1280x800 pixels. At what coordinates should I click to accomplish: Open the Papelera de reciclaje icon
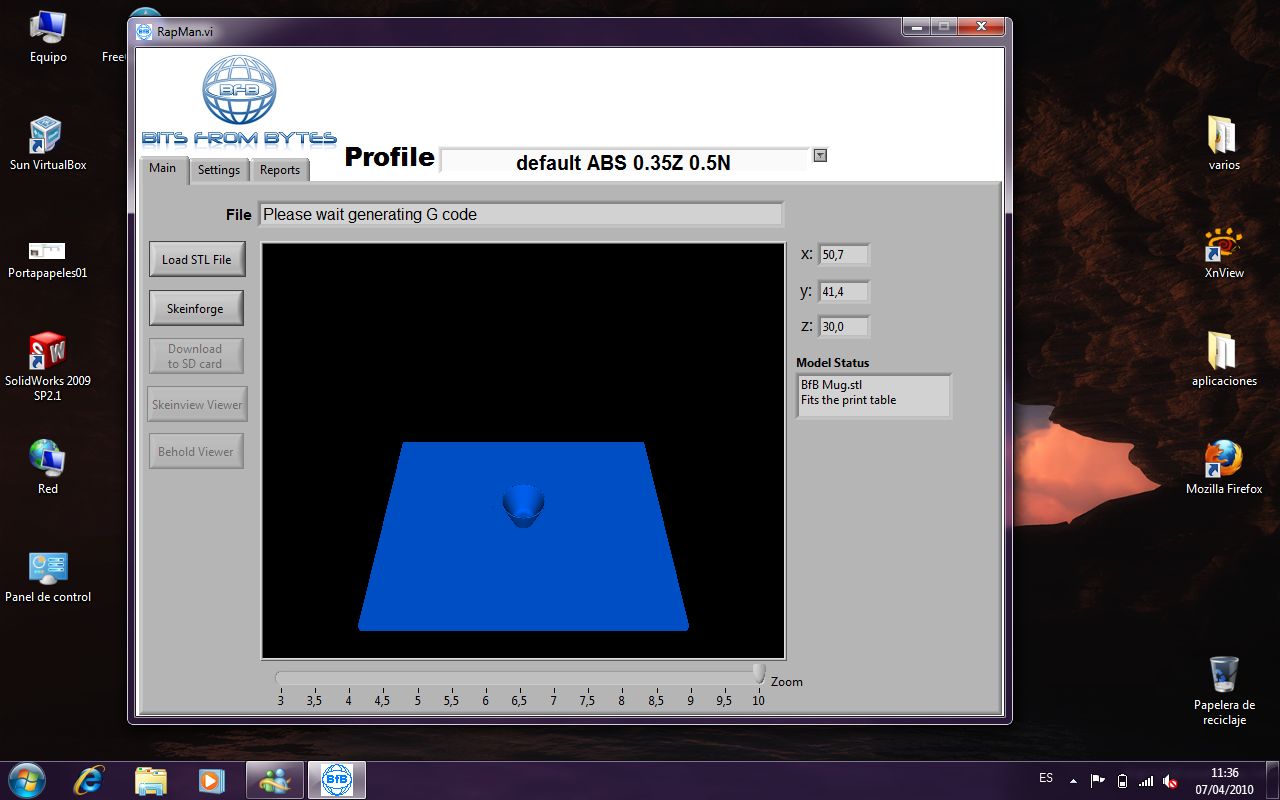click(x=1223, y=675)
